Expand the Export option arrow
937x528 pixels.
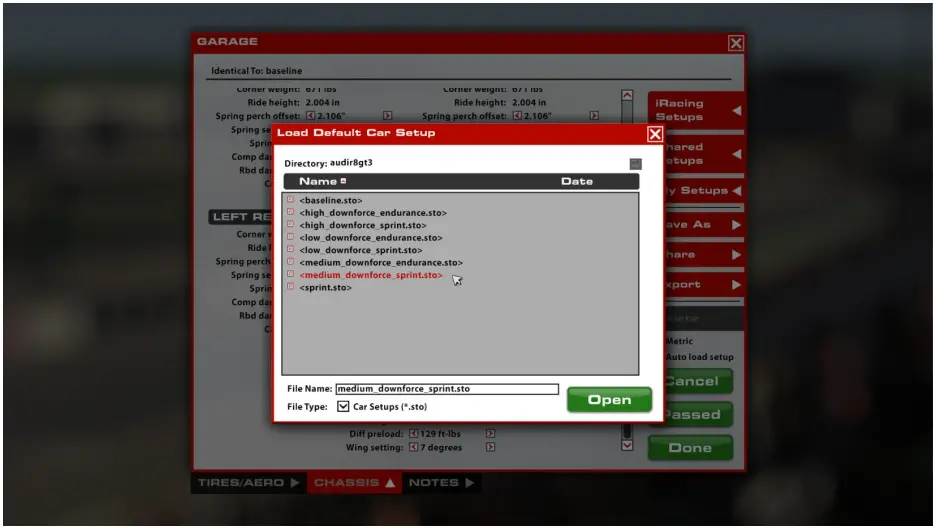[736, 285]
